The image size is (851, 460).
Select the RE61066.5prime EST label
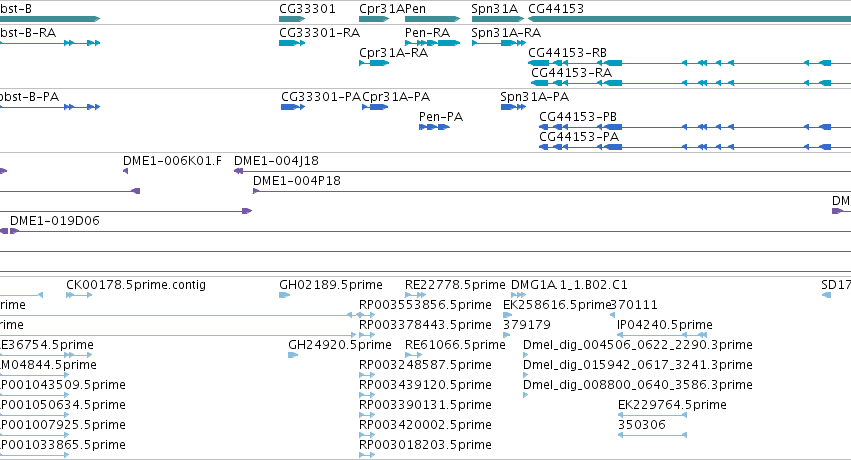pos(455,345)
